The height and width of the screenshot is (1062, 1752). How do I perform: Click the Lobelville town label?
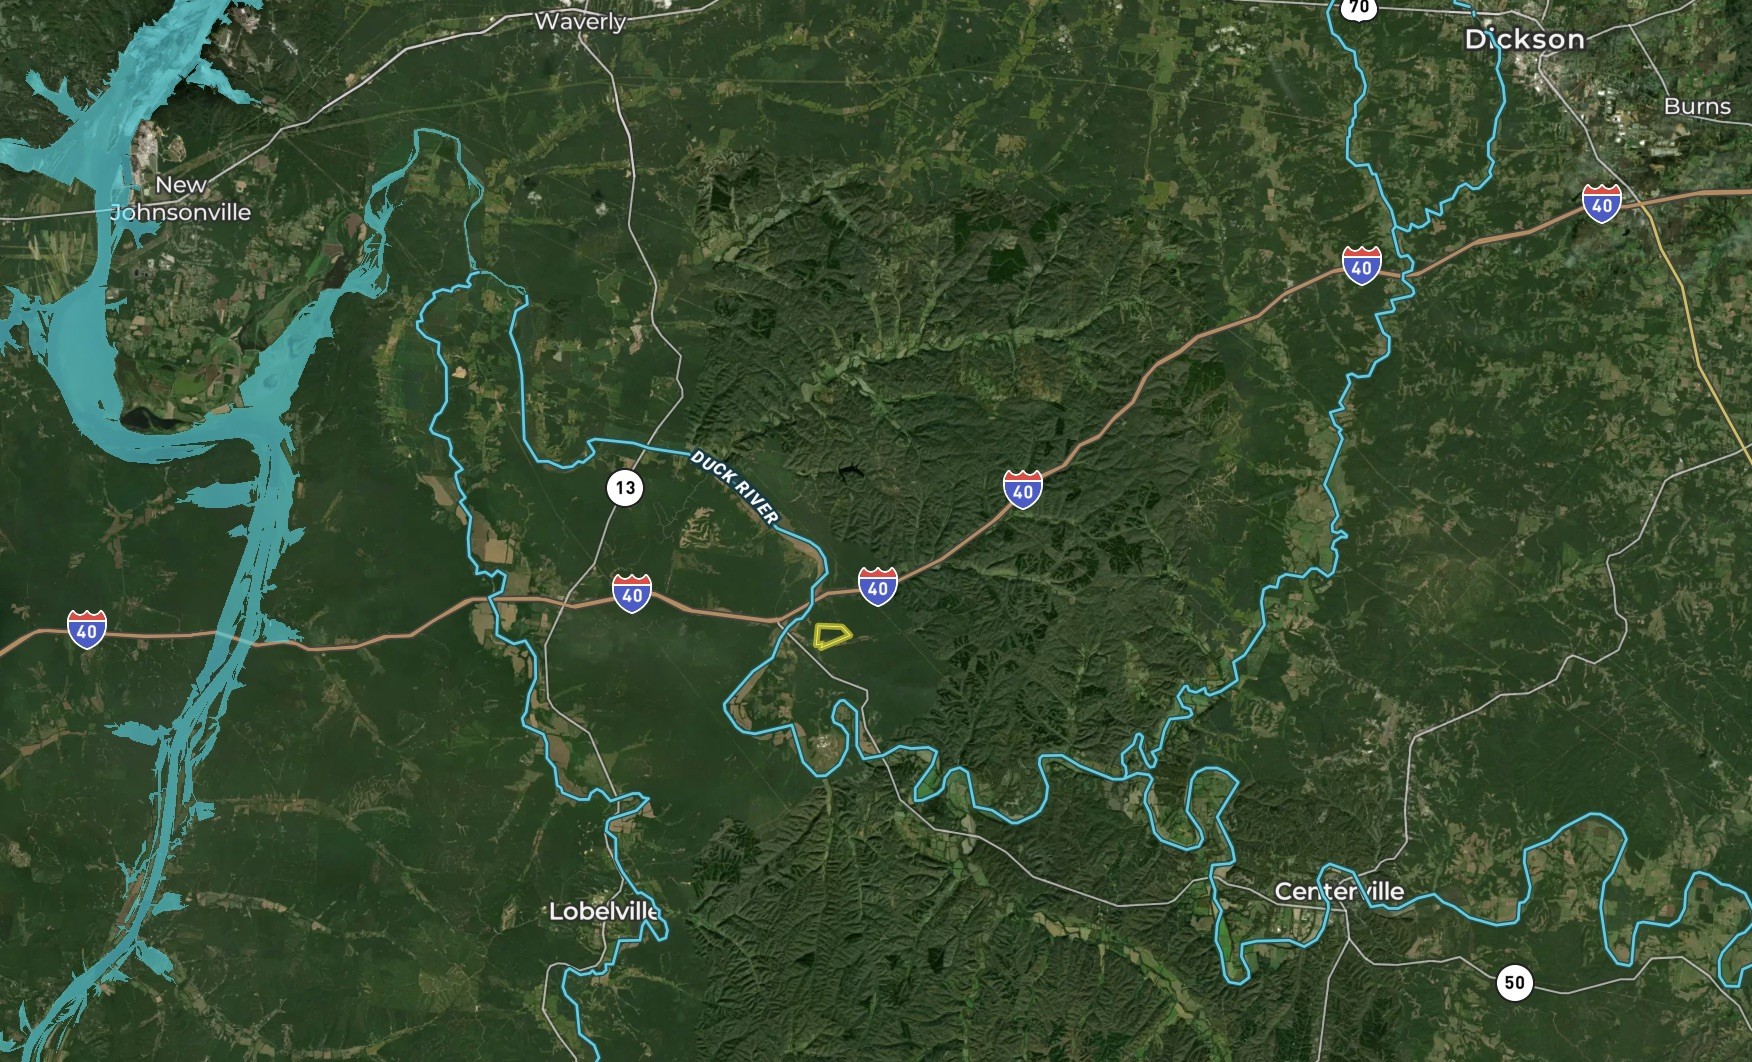point(604,911)
